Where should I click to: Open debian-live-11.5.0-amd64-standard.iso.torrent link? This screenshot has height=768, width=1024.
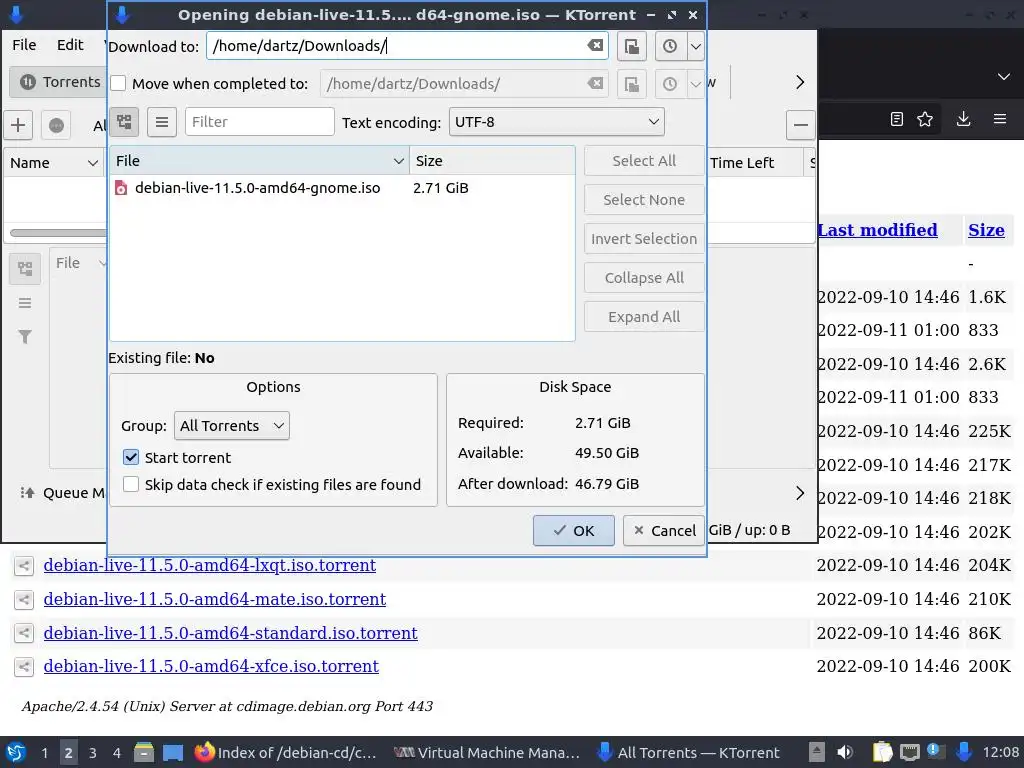(231, 633)
